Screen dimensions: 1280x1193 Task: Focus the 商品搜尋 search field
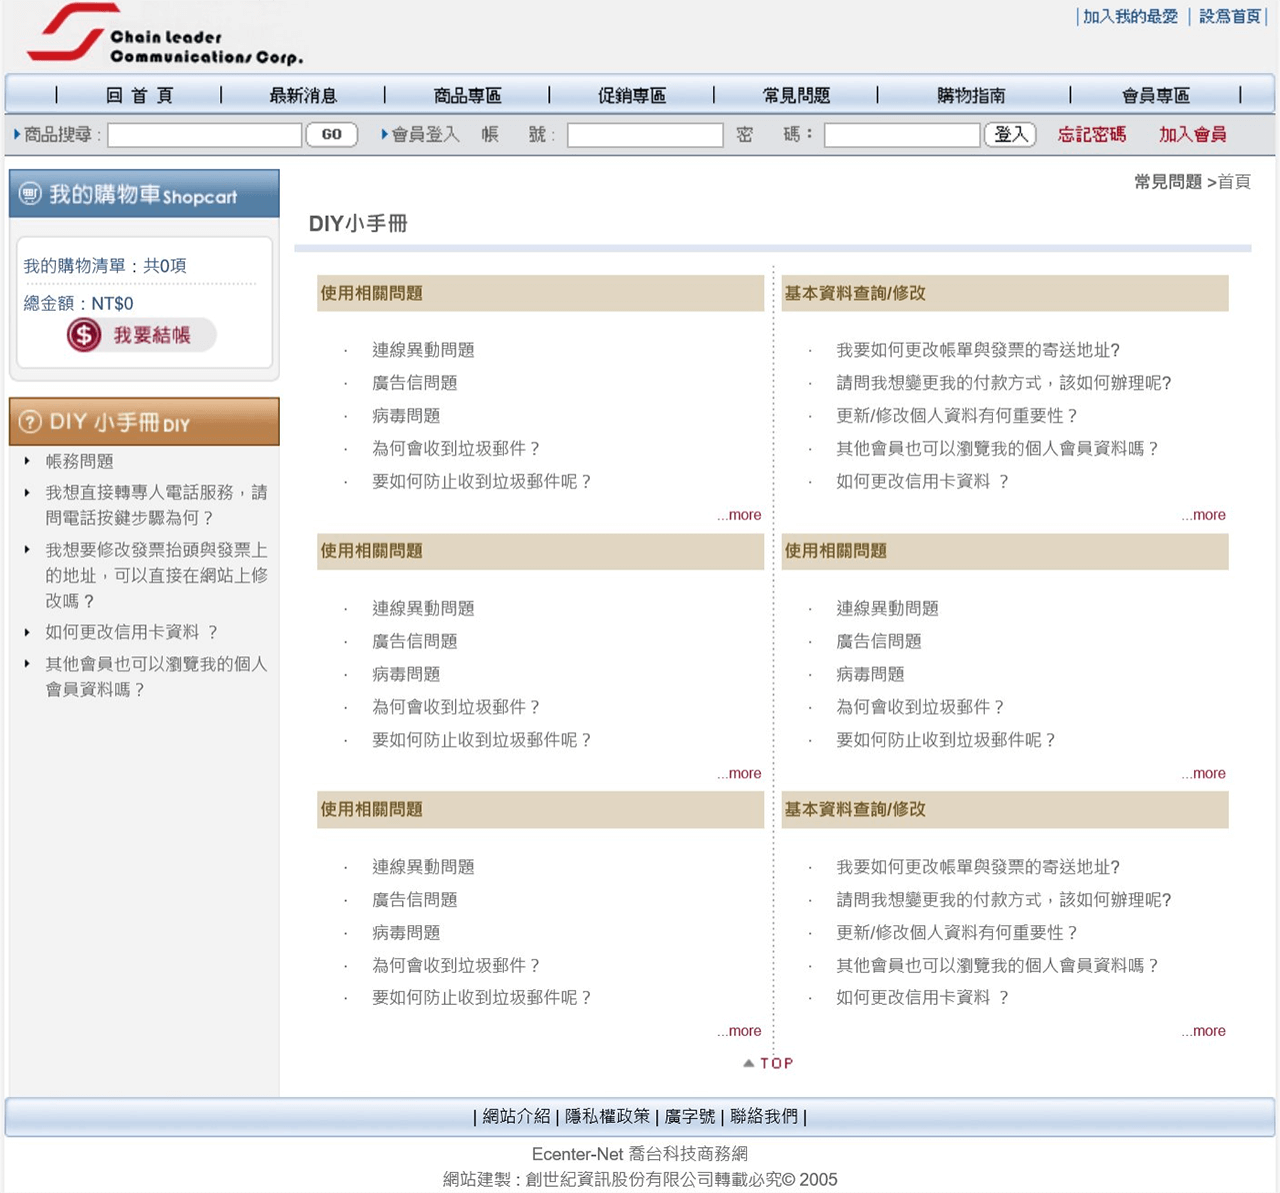(205, 135)
